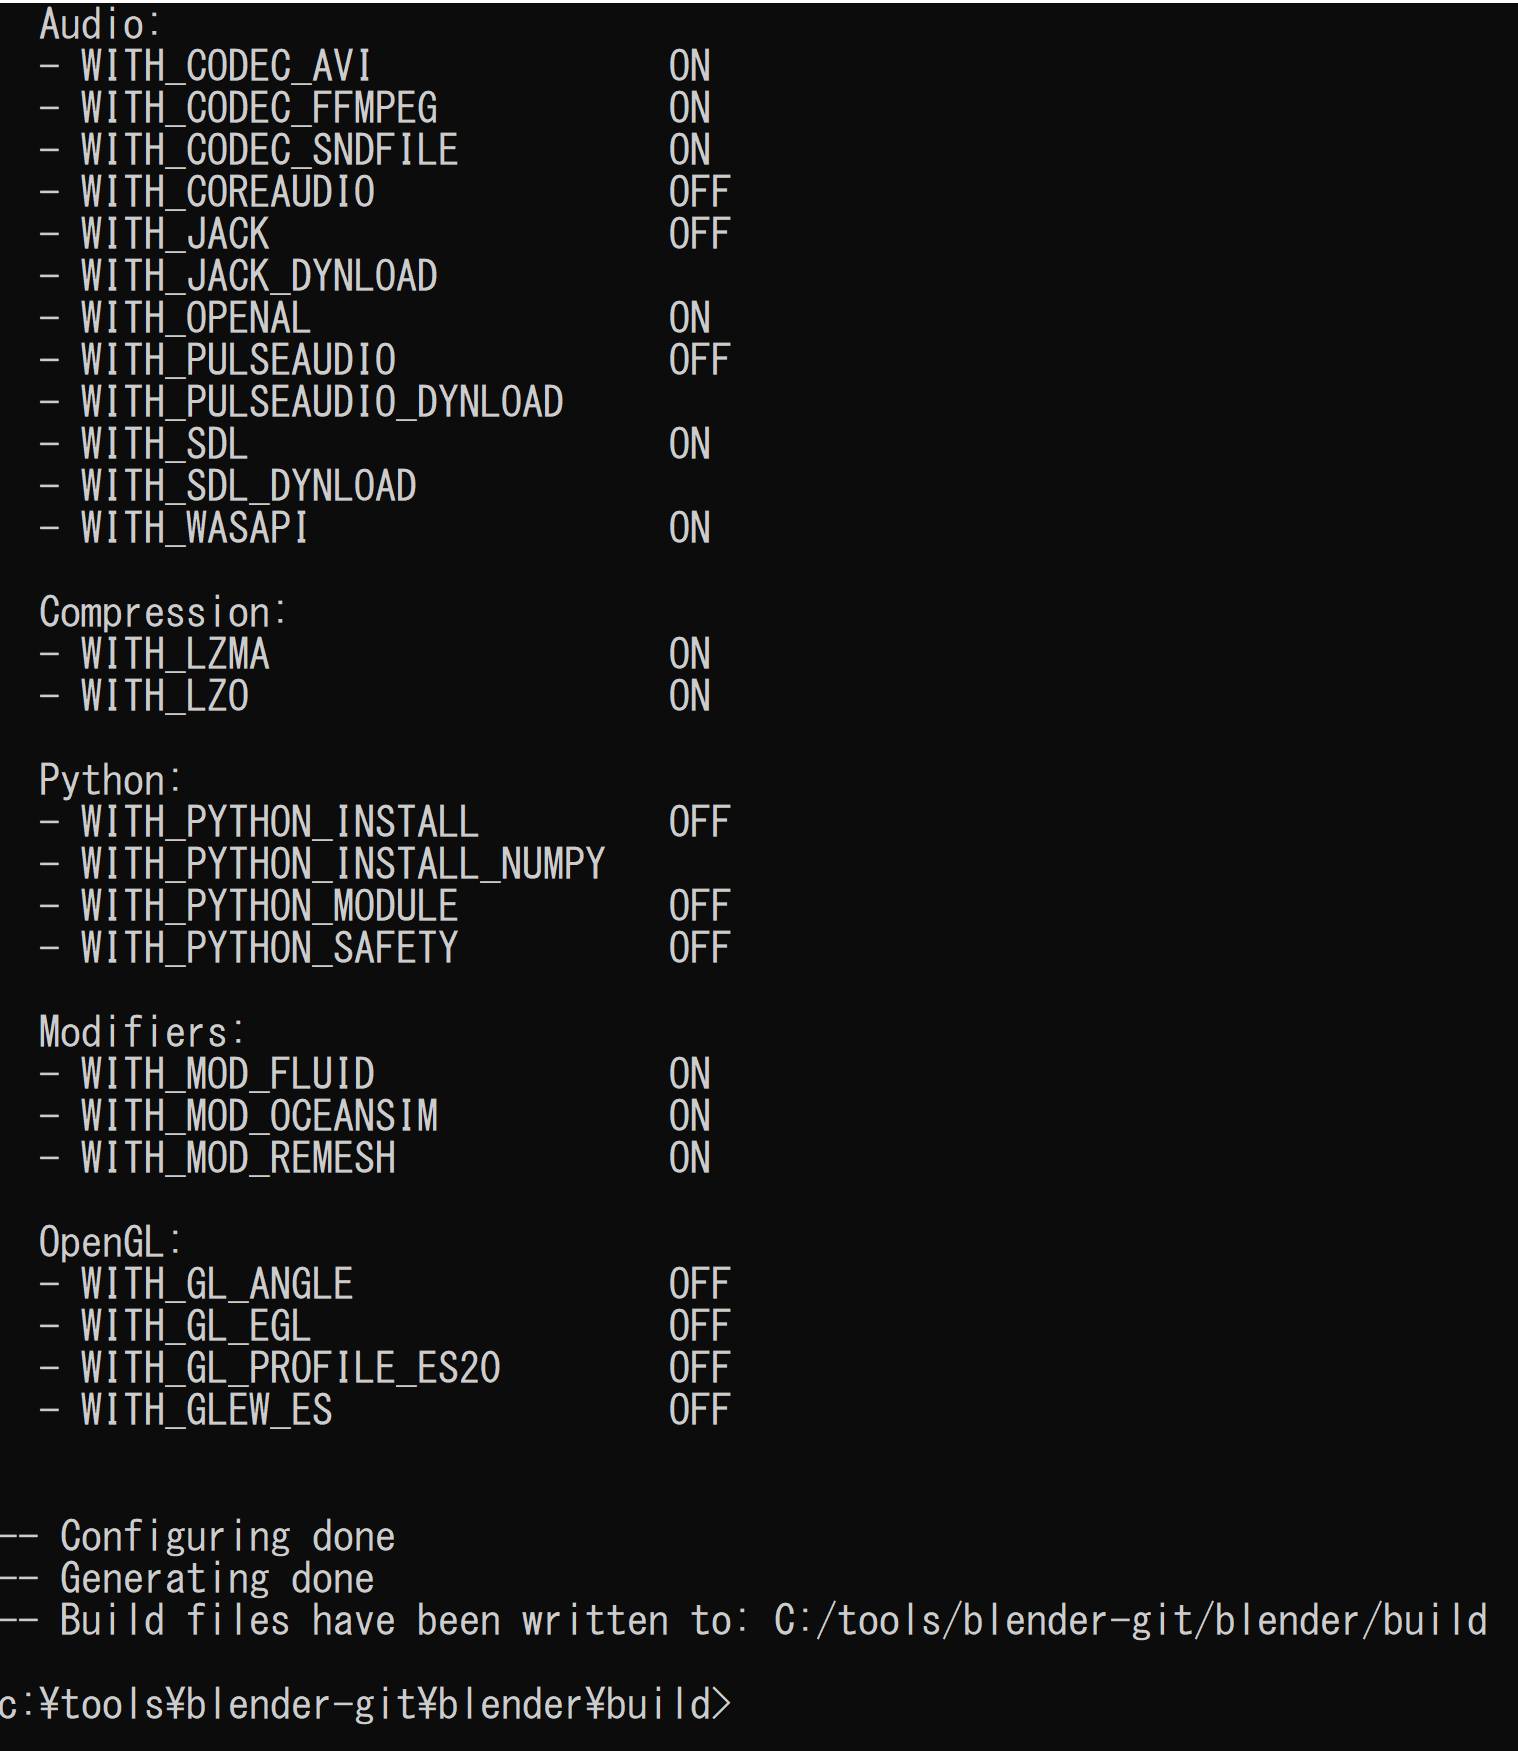Click the WITH_PULSEAUDIO_DYNLOAD text

coord(322,402)
